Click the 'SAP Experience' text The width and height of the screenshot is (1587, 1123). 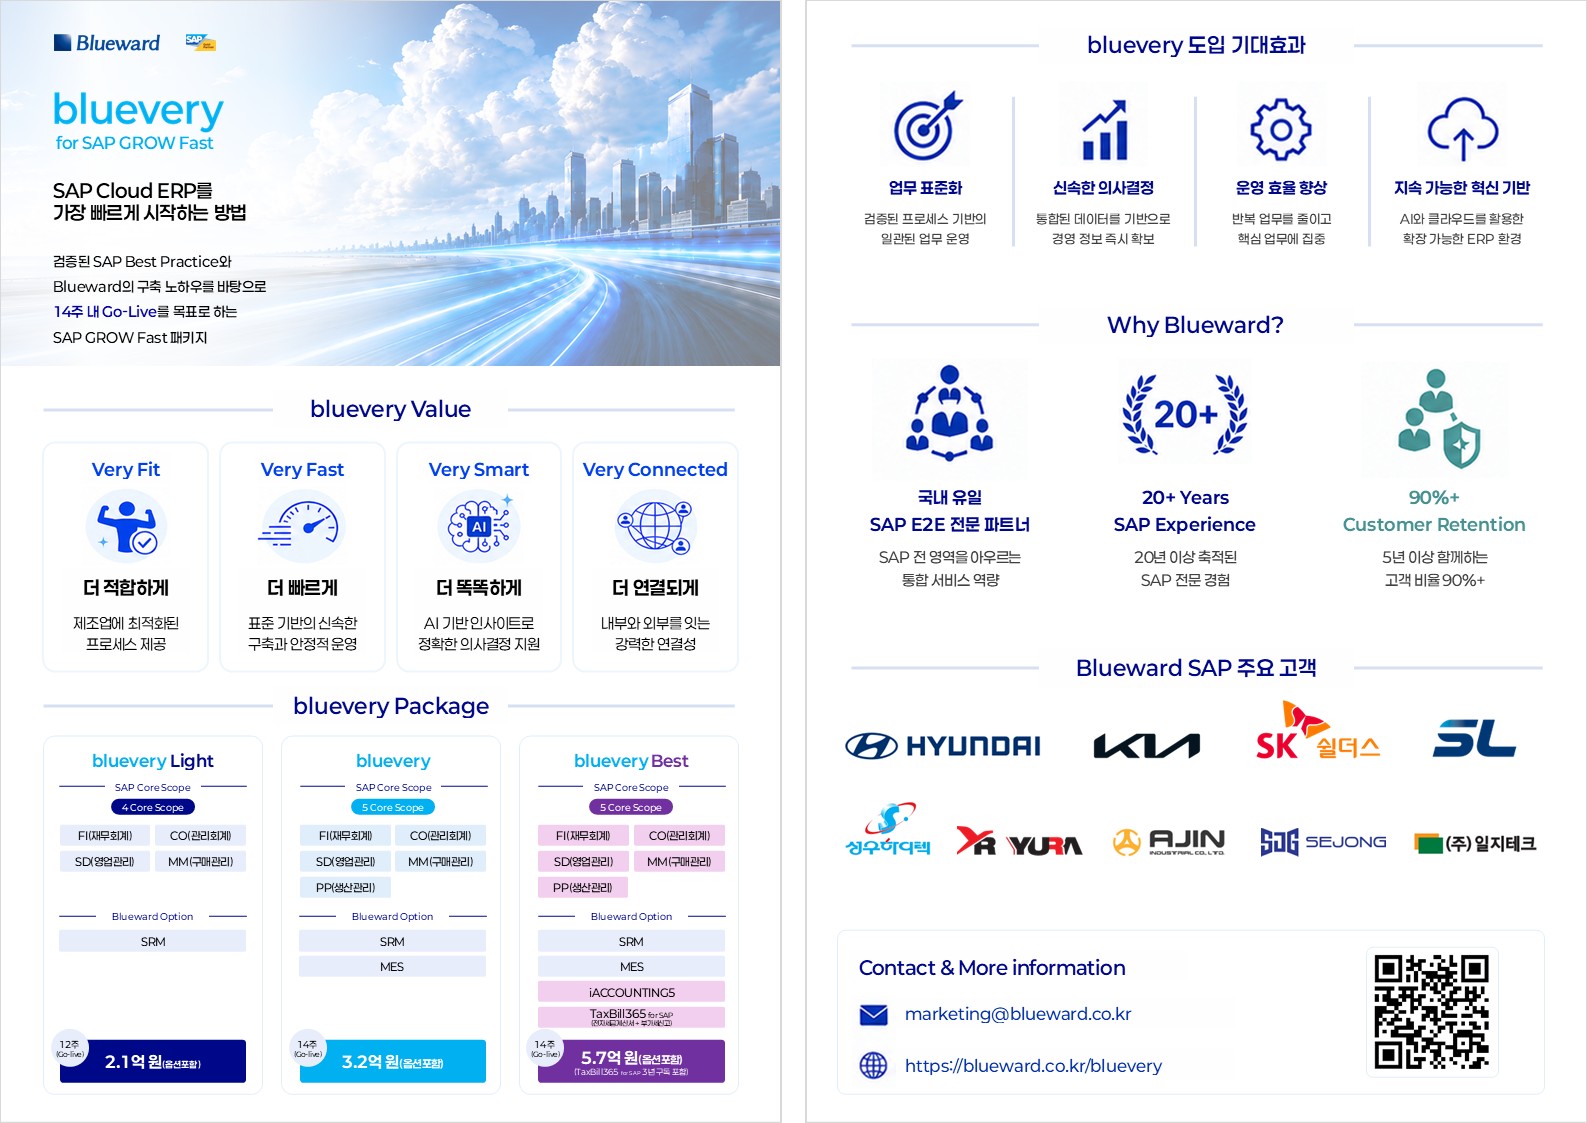[x=1185, y=525]
